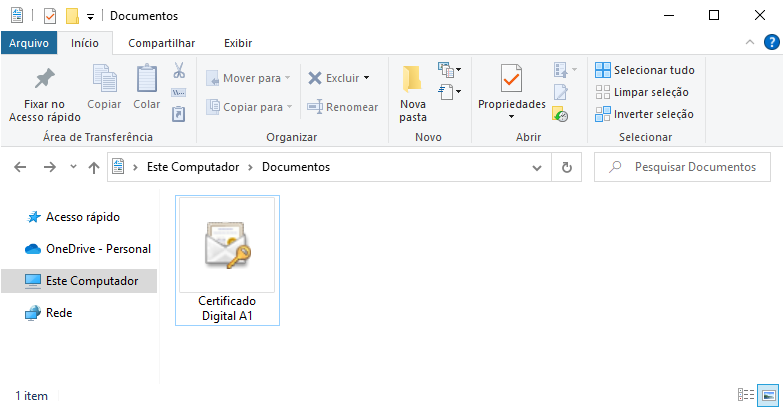Click Inverter seleção
This screenshot has width=784, height=408.
coord(644,114)
